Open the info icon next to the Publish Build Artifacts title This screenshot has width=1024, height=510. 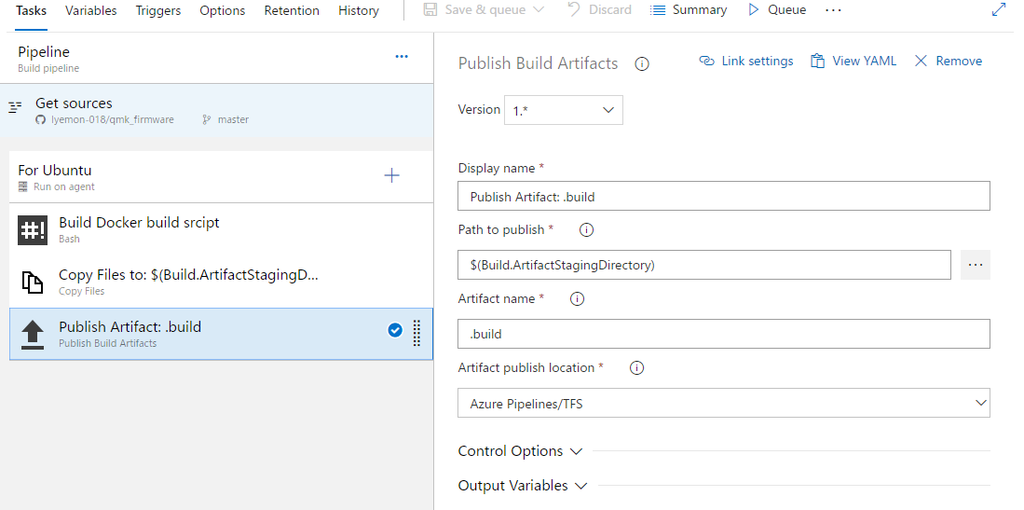coord(642,64)
